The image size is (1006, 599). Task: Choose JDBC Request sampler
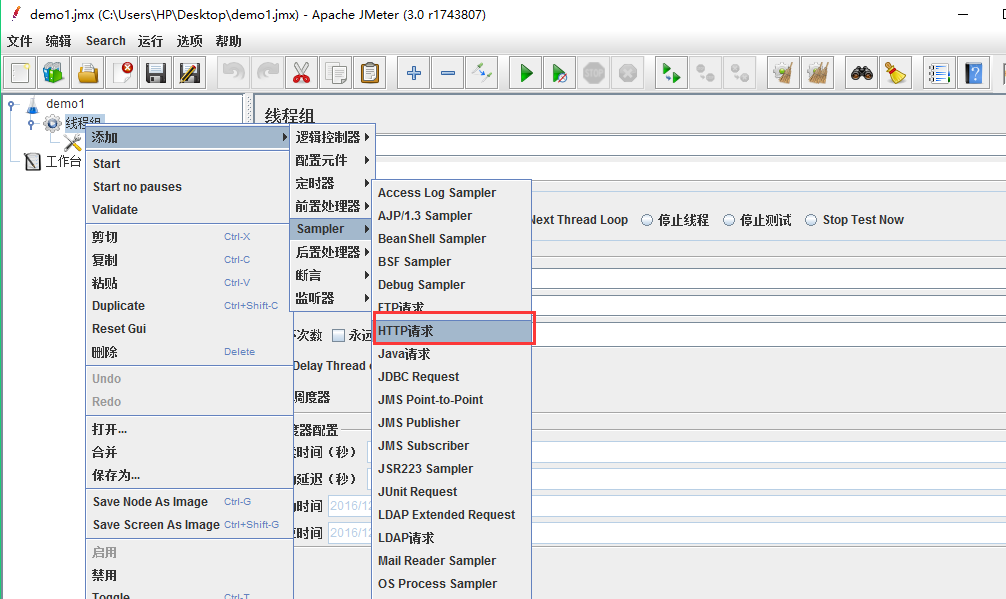point(452,377)
